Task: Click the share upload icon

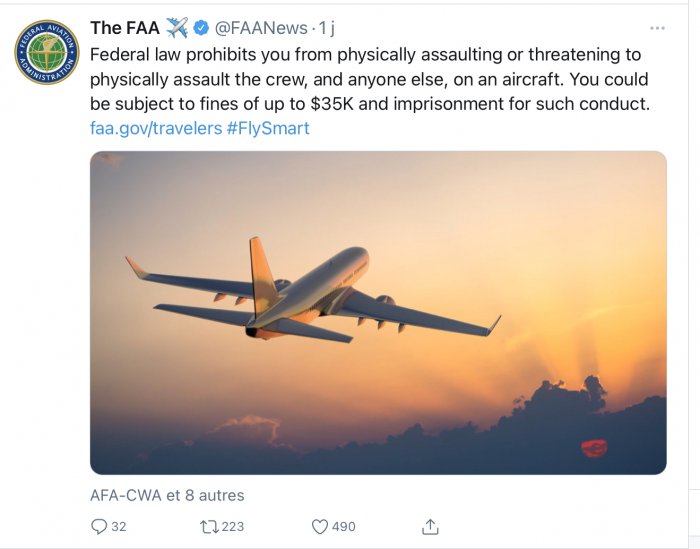Action: coord(430,526)
